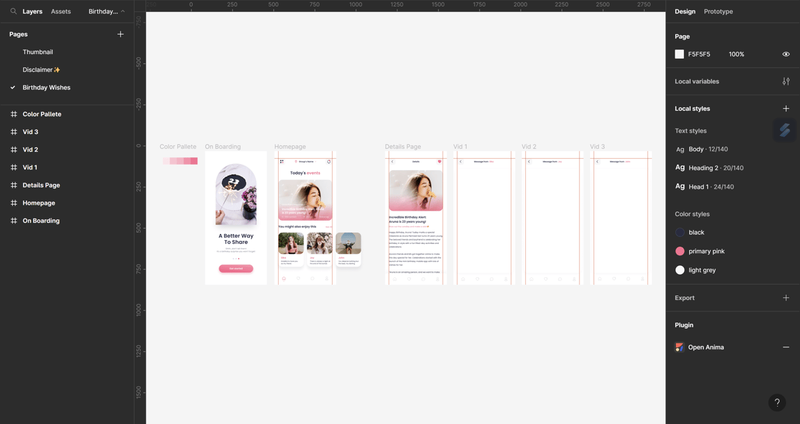Click the 'Export' section heading
This screenshot has height=424, width=800.
(684, 298)
